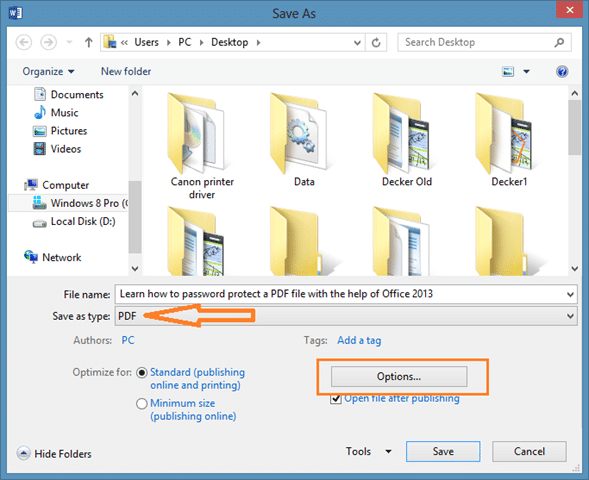Open the view options dropdown arrow
The width and height of the screenshot is (589, 480).
(x=527, y=71)
